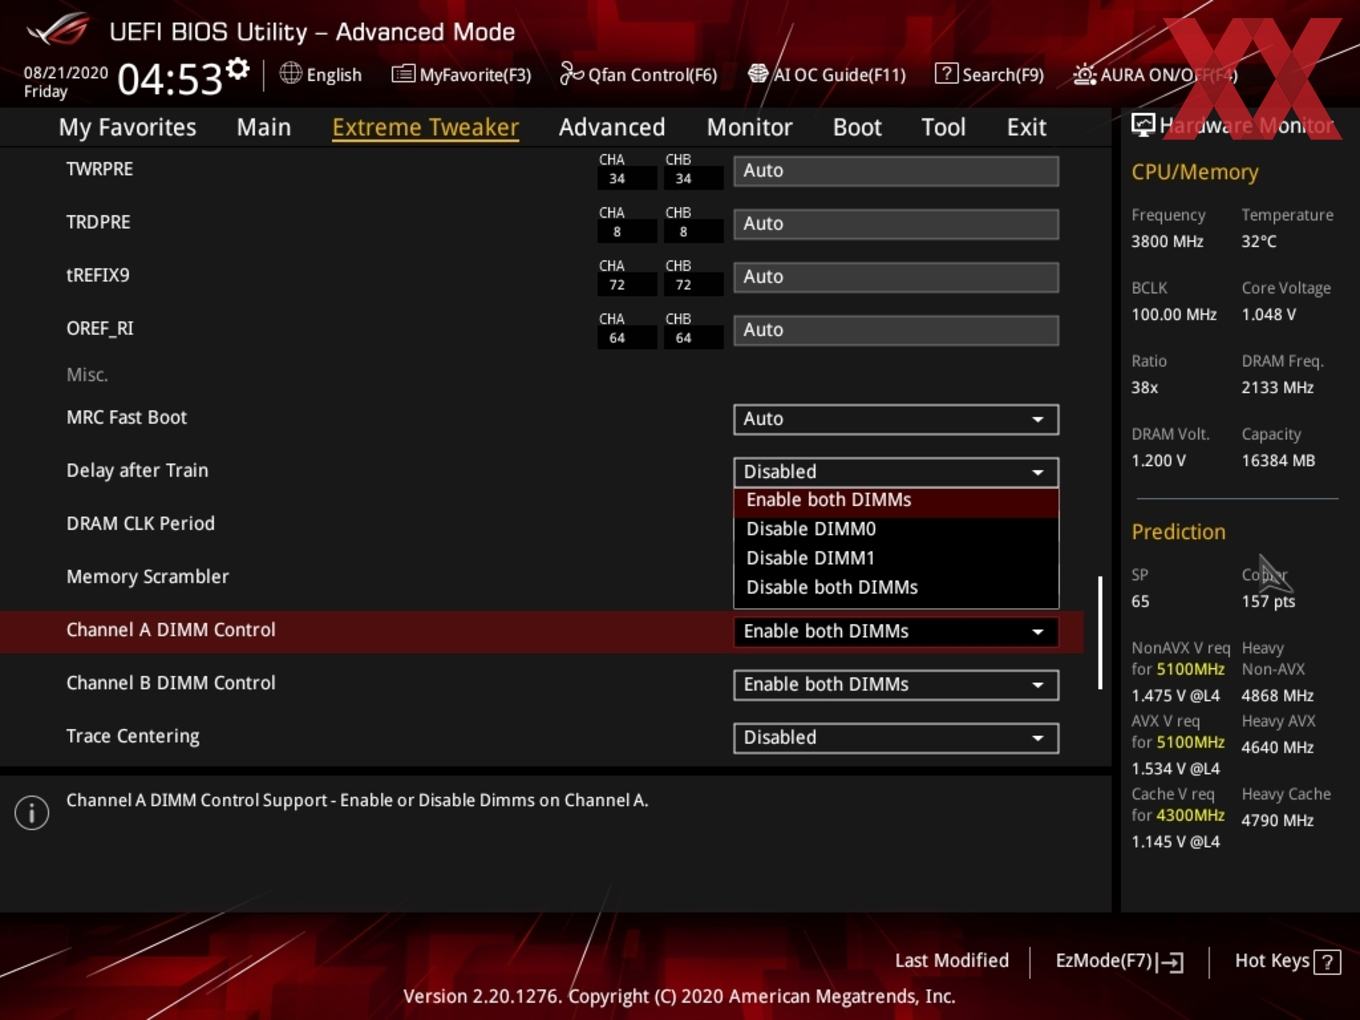This screenshot has height=1020, width=1360.
Task: Switch to the Main tab
Action: pyautogui.click(x=264, y=127)
